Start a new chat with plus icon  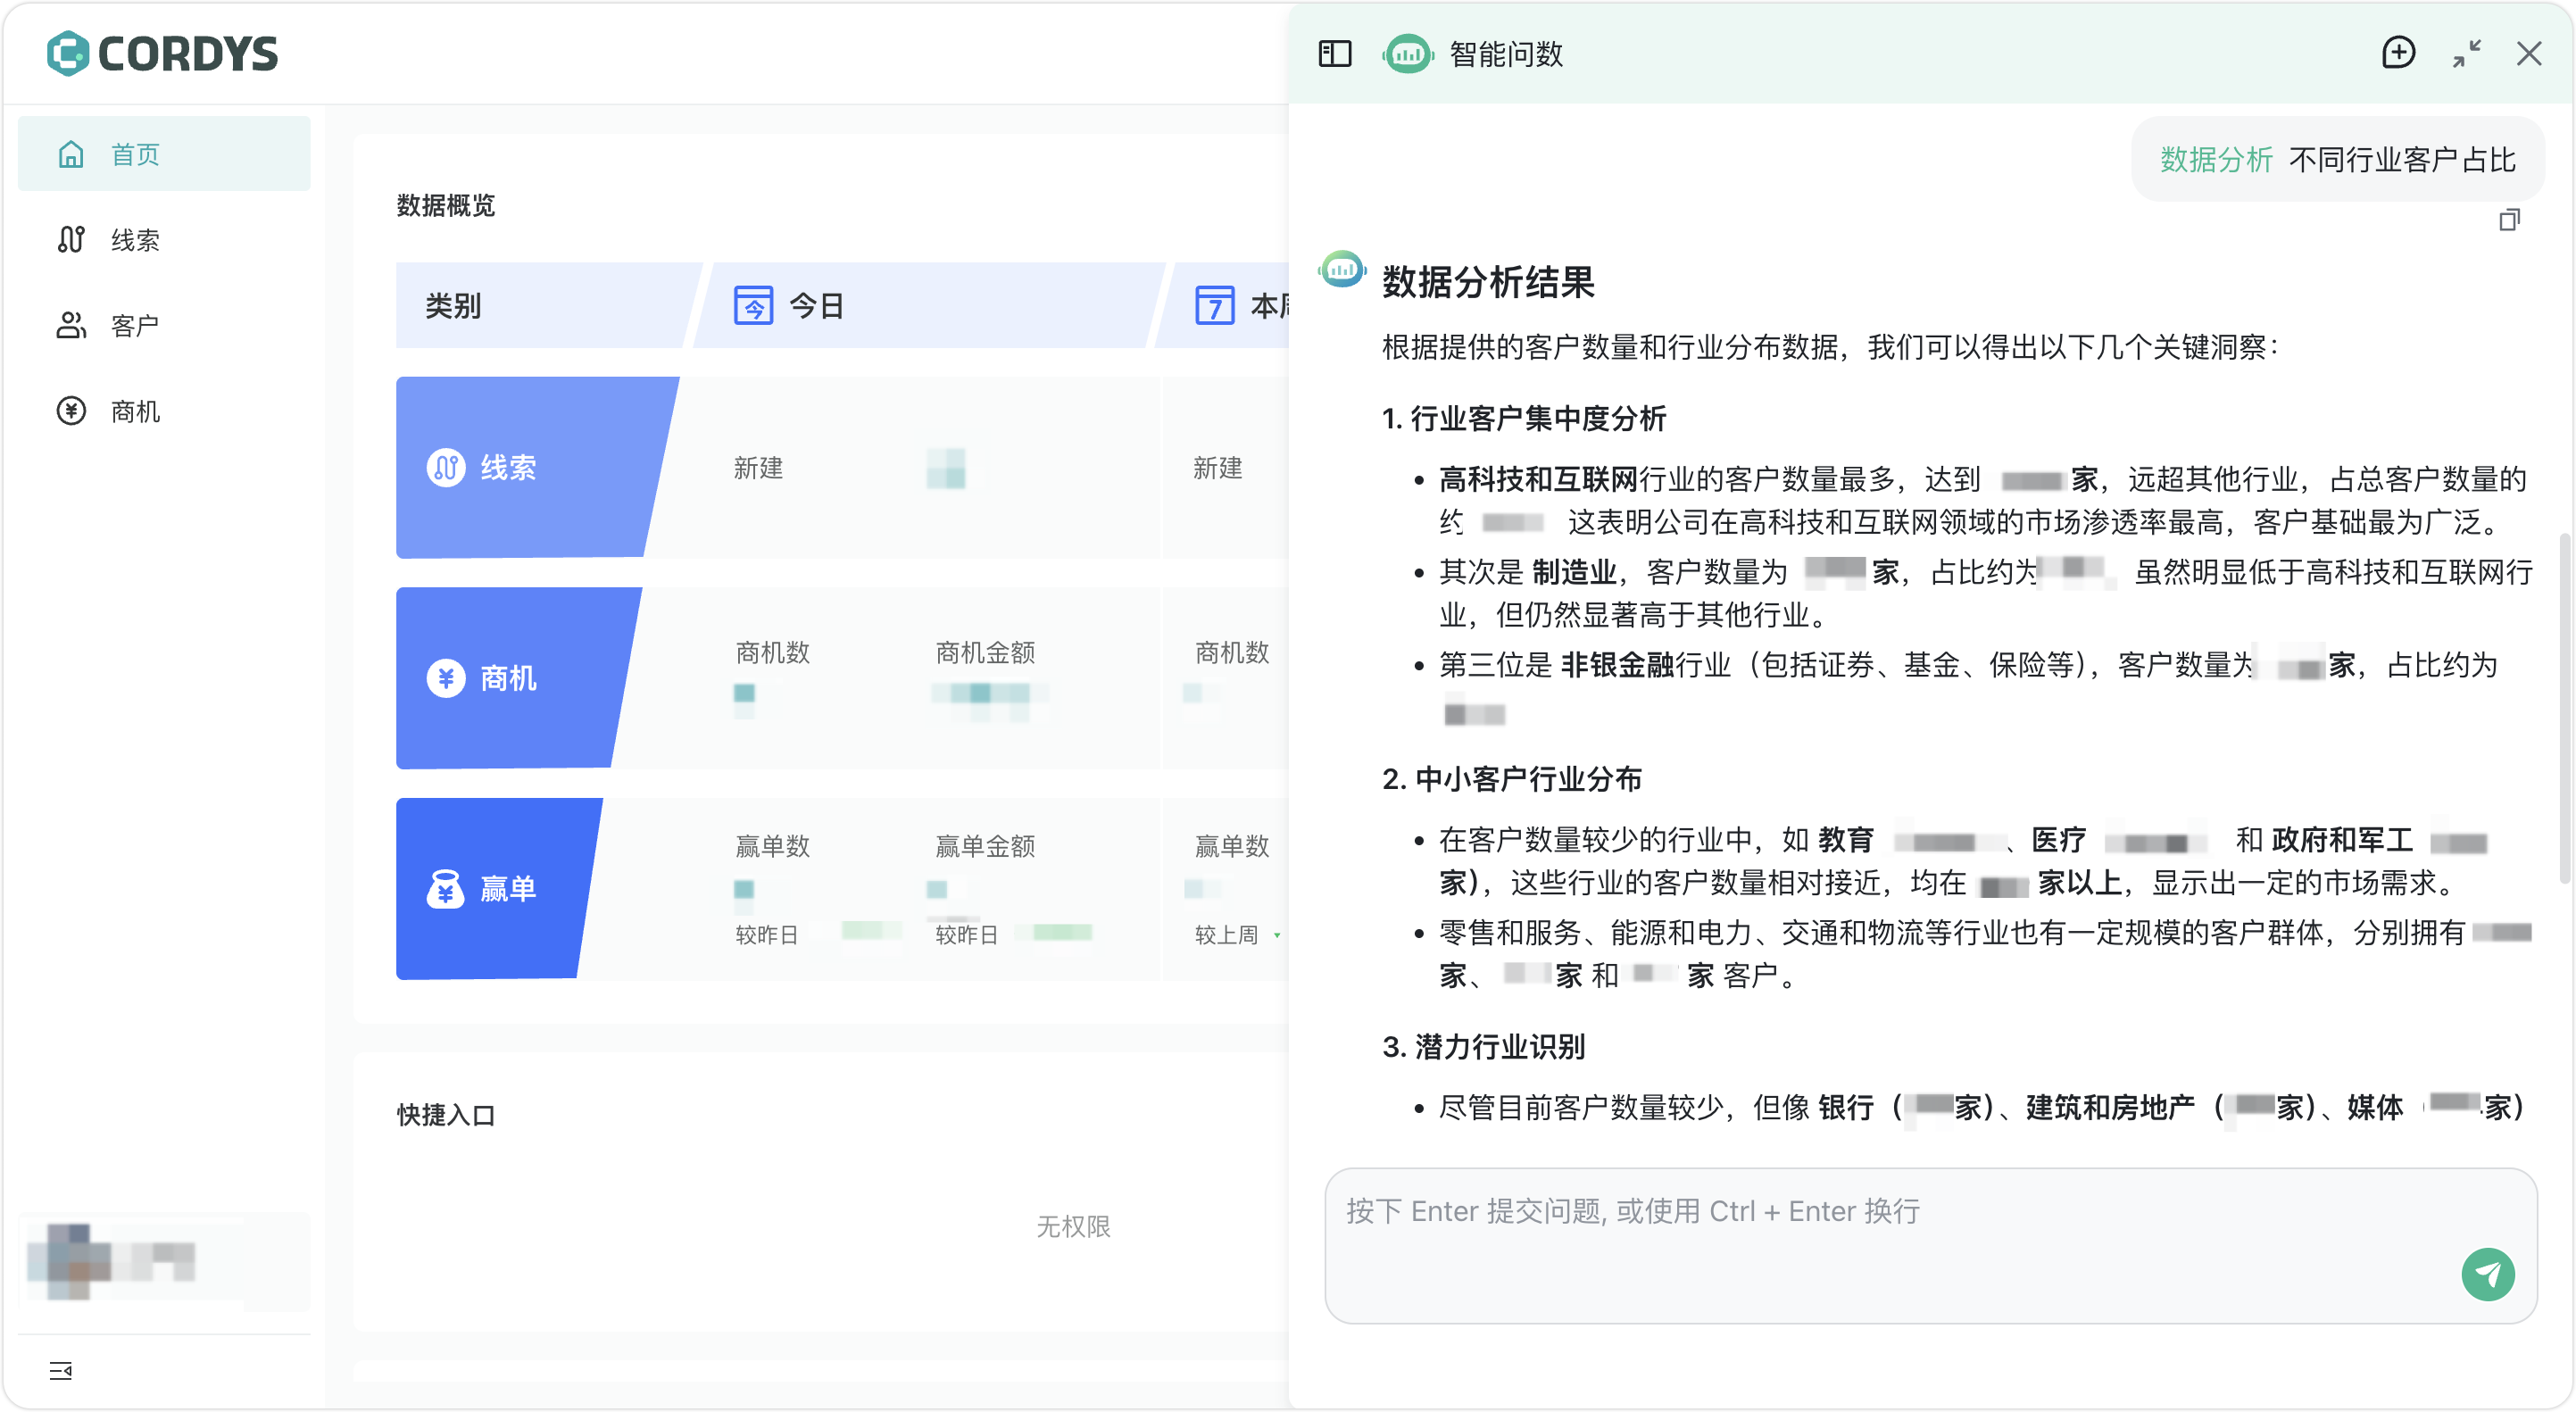(x=2398, y=53)
